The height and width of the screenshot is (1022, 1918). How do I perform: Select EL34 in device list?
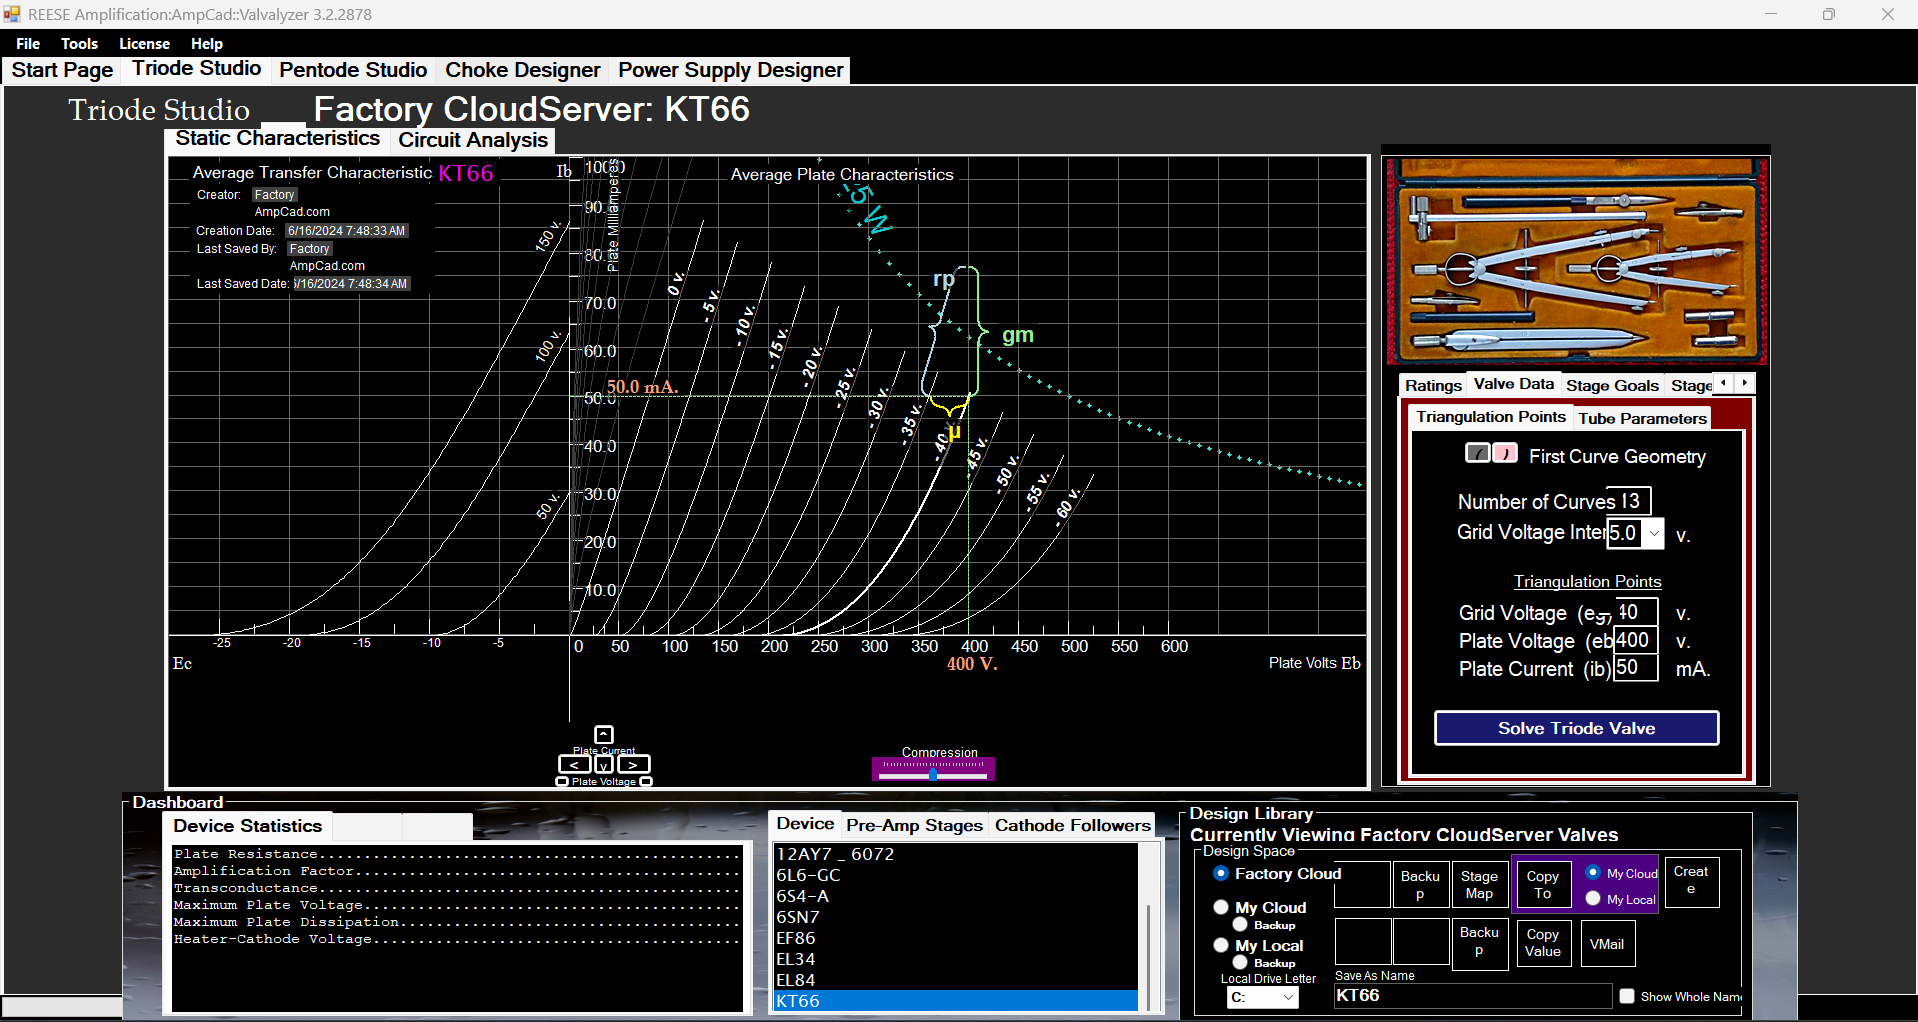pyautogui.click(x=956, y=959)
